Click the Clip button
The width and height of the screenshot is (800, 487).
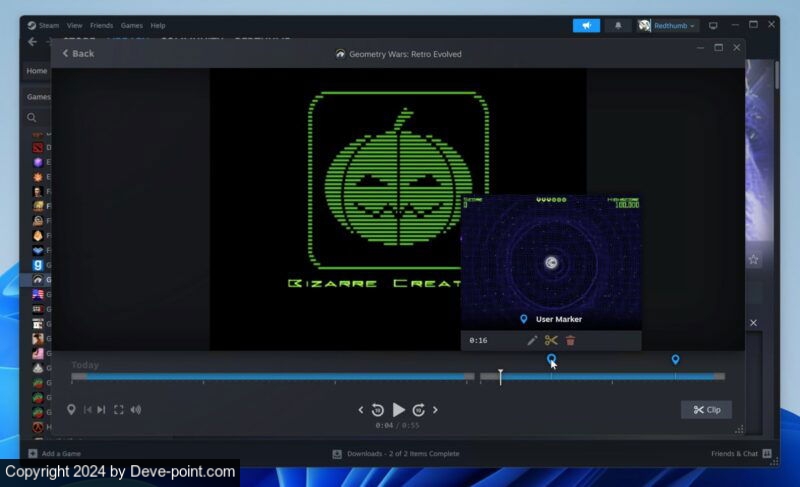coord(706,410)
